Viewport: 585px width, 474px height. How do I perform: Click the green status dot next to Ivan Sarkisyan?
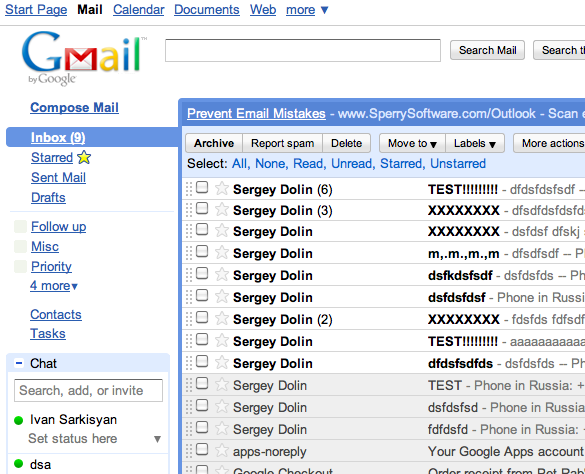tap(19, 420)
